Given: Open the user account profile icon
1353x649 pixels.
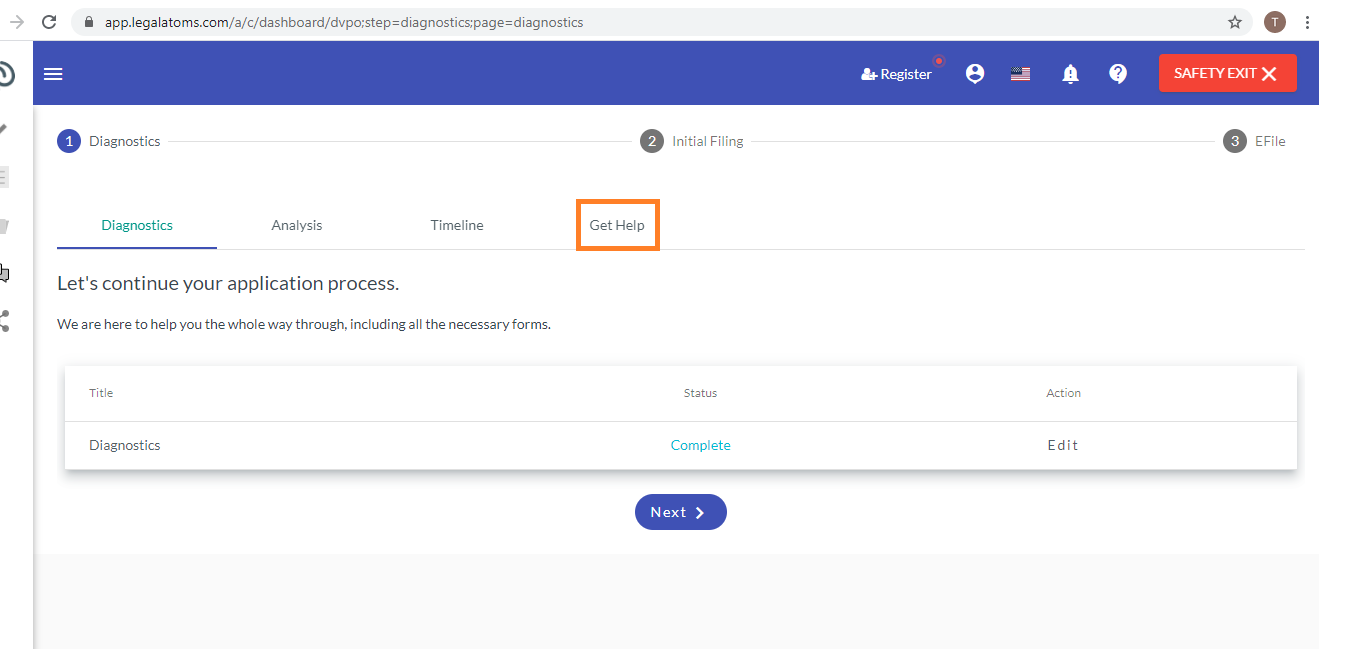Looking at the screenshot, I should coord(975,74).
